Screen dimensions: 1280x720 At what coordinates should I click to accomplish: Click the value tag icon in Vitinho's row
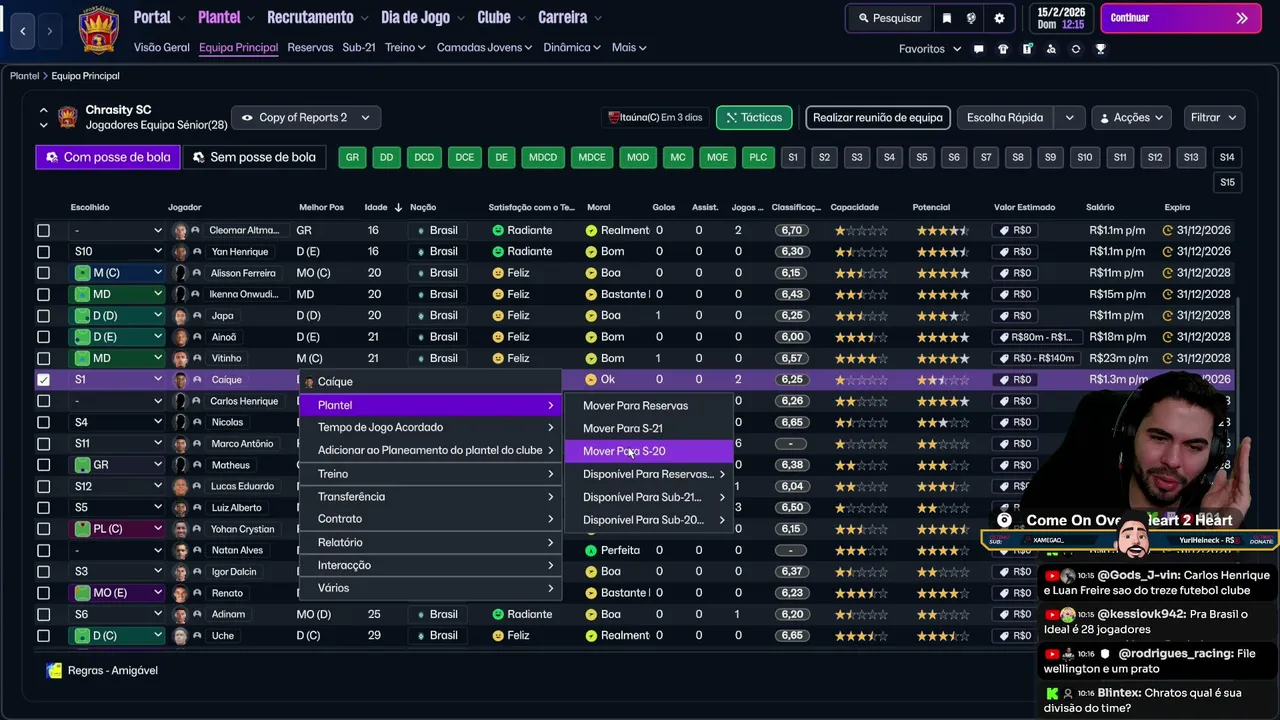1004,358
